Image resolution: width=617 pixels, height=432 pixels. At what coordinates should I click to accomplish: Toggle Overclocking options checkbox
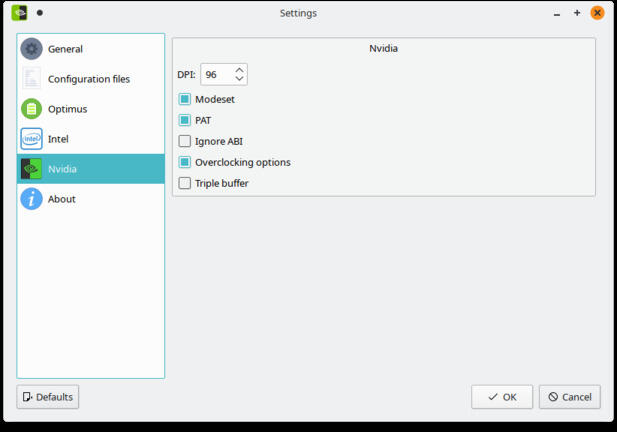pyautogui.click(x=185, y=162)
